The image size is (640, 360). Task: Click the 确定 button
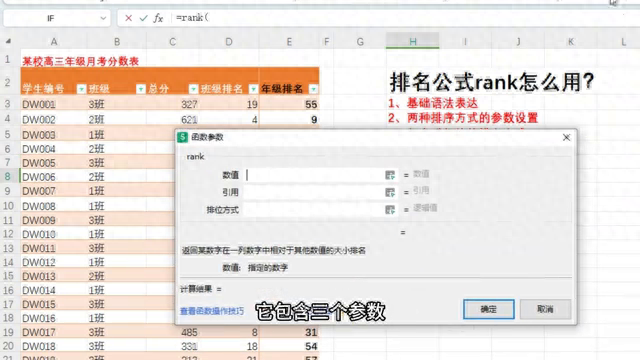pyautogui.click(x=489, y=309)
